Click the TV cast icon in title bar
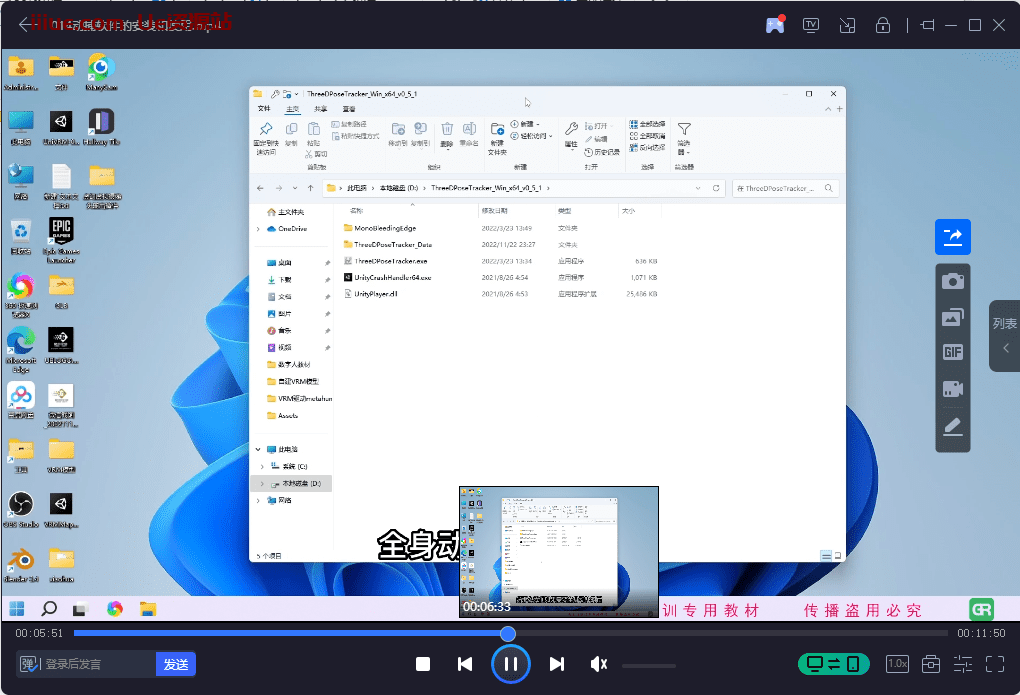 point(811,25)
